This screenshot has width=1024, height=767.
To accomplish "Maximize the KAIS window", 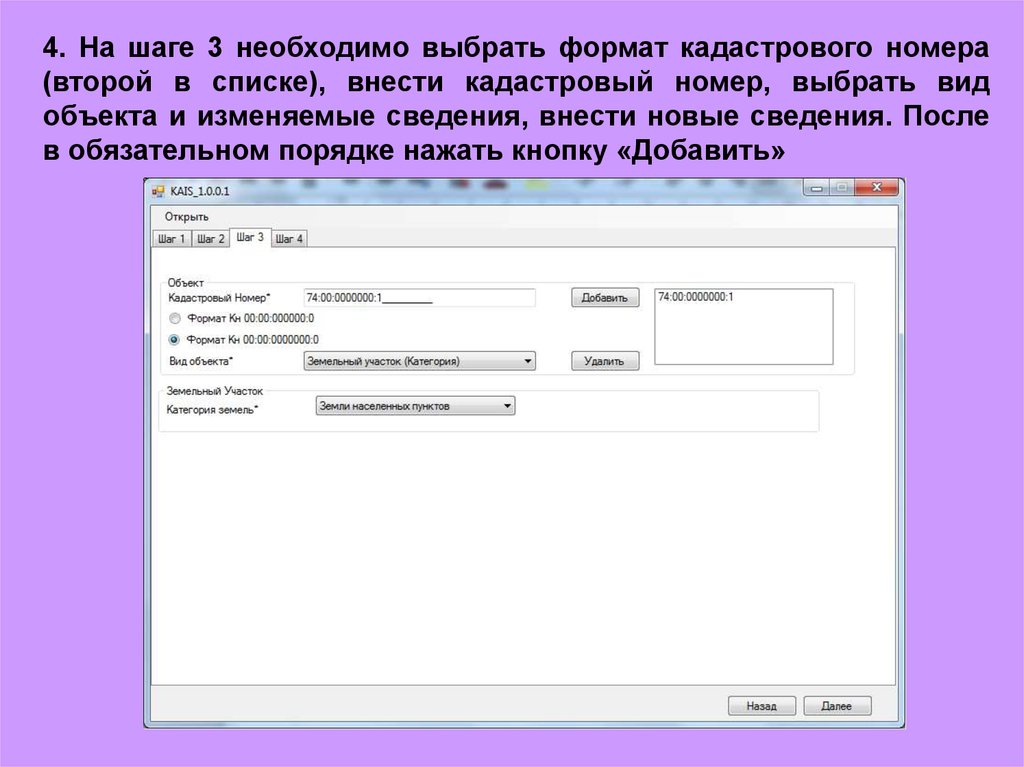I will tap(842, 188).
